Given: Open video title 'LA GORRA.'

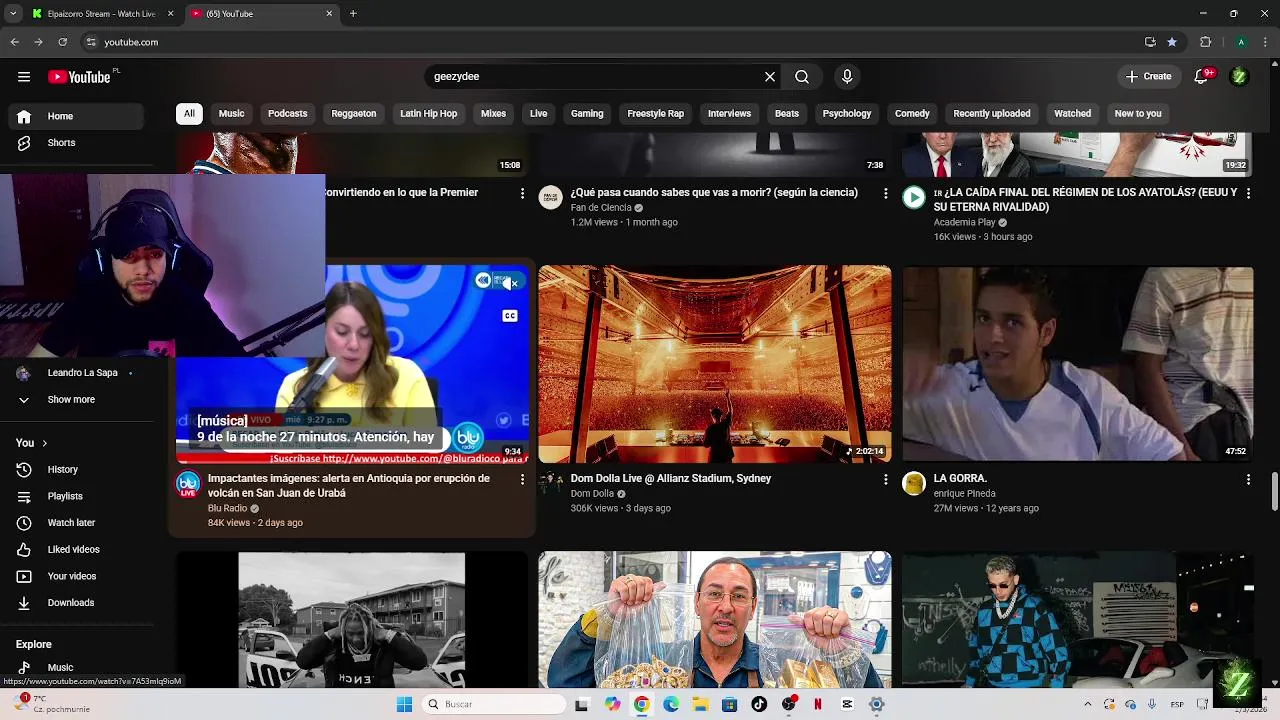Looking at the screenshot, I should click(x=960, y=479).
